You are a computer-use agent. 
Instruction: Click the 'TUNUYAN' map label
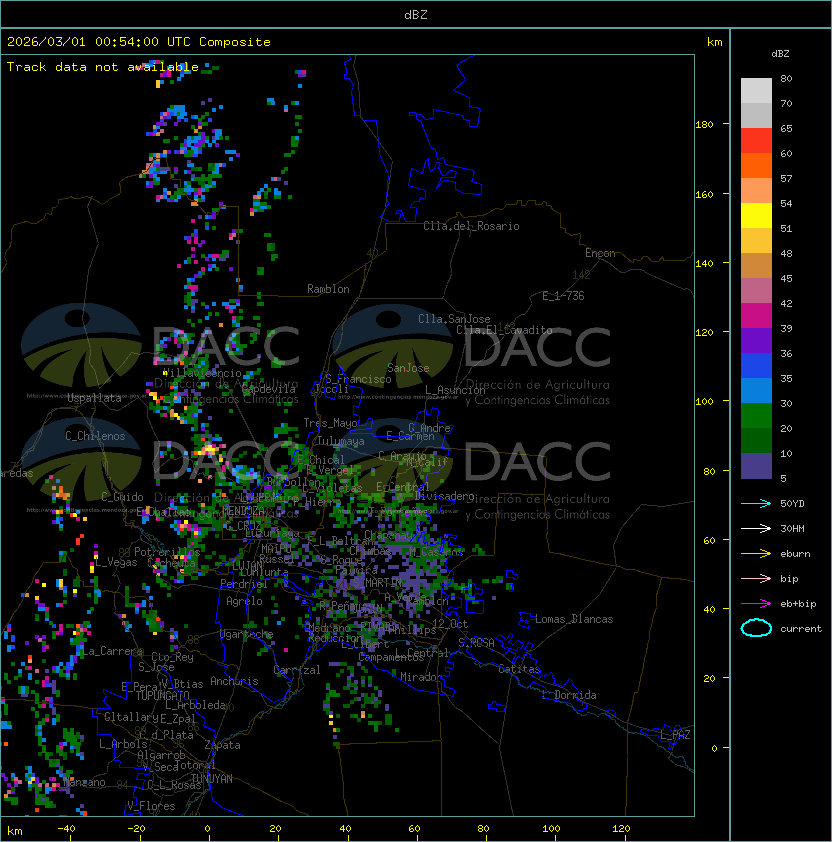click(212, 779)
